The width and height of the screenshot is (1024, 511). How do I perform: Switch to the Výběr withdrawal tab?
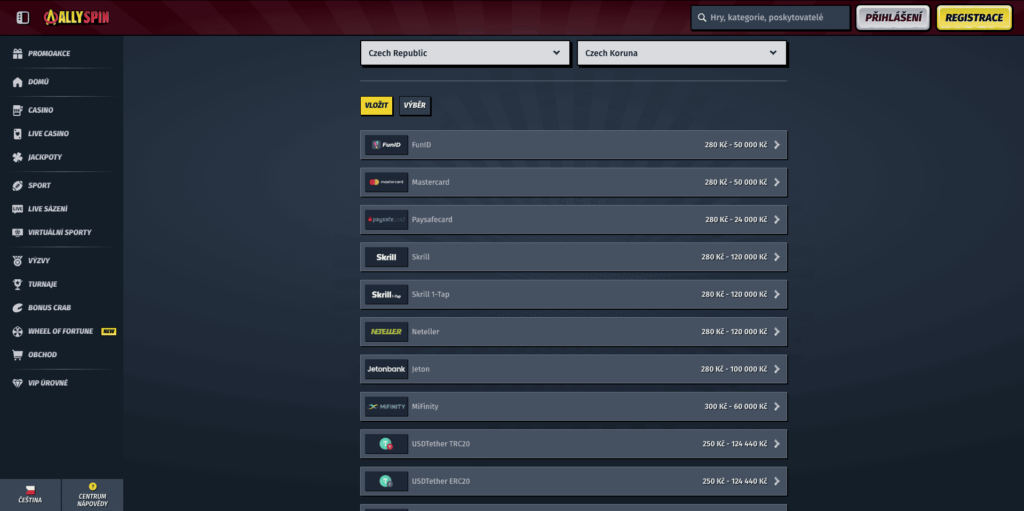tap(415, 106)
